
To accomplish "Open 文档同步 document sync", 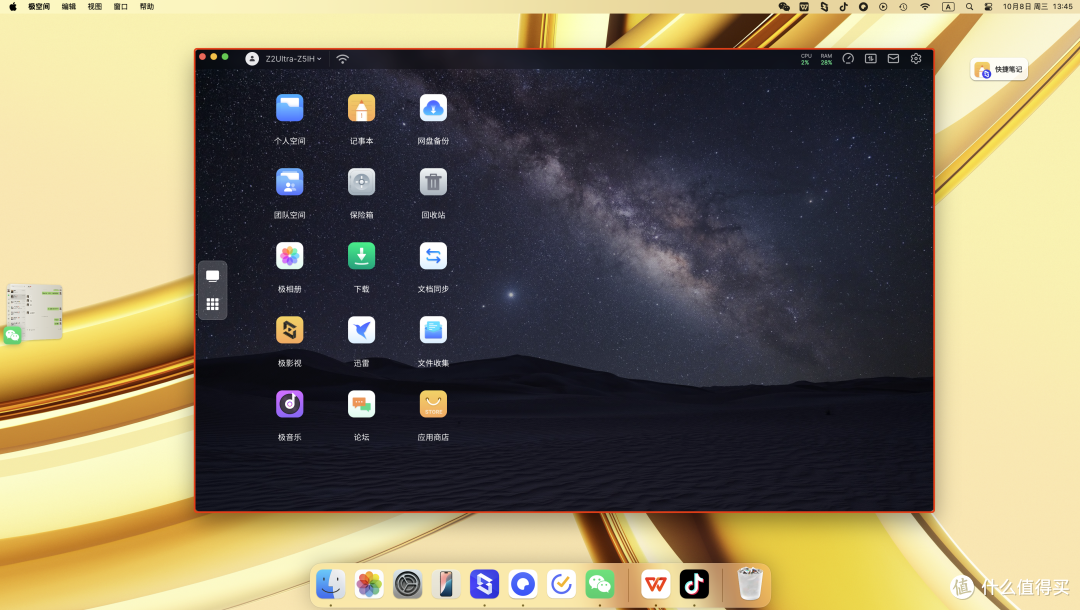I will coord(433,256).
